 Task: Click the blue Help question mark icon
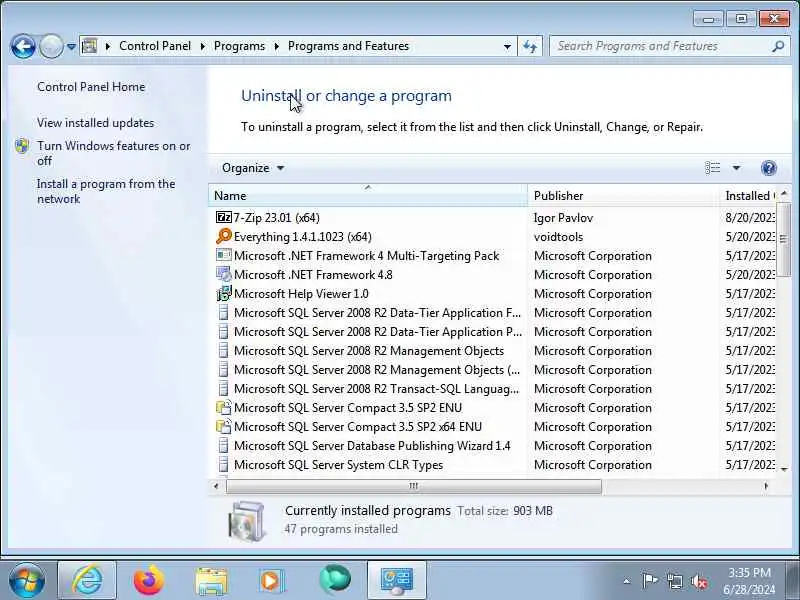pos(768,167)
